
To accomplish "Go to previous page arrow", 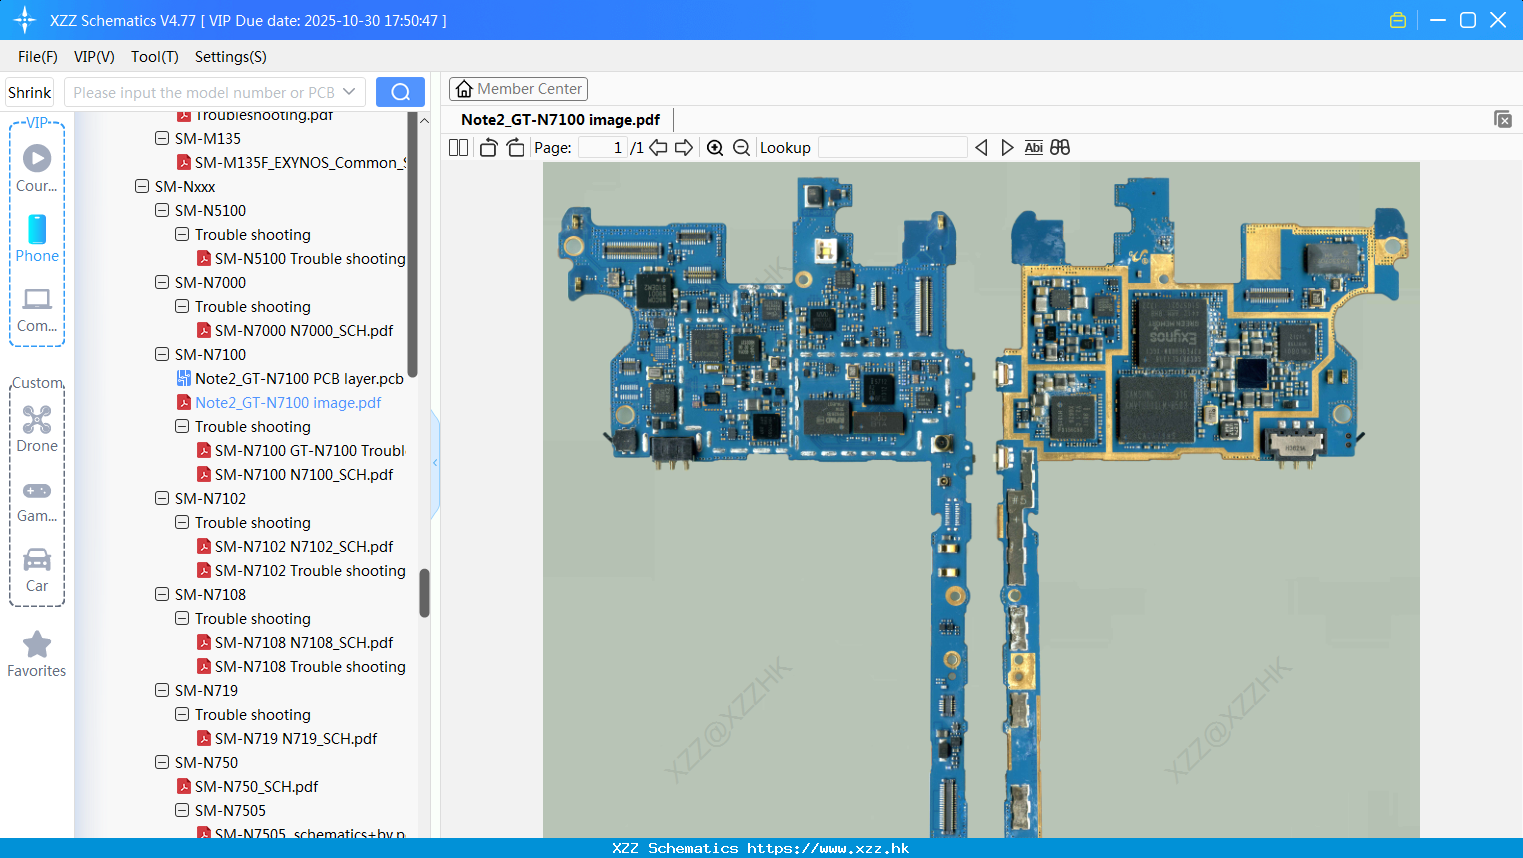I will click(658, 148).
